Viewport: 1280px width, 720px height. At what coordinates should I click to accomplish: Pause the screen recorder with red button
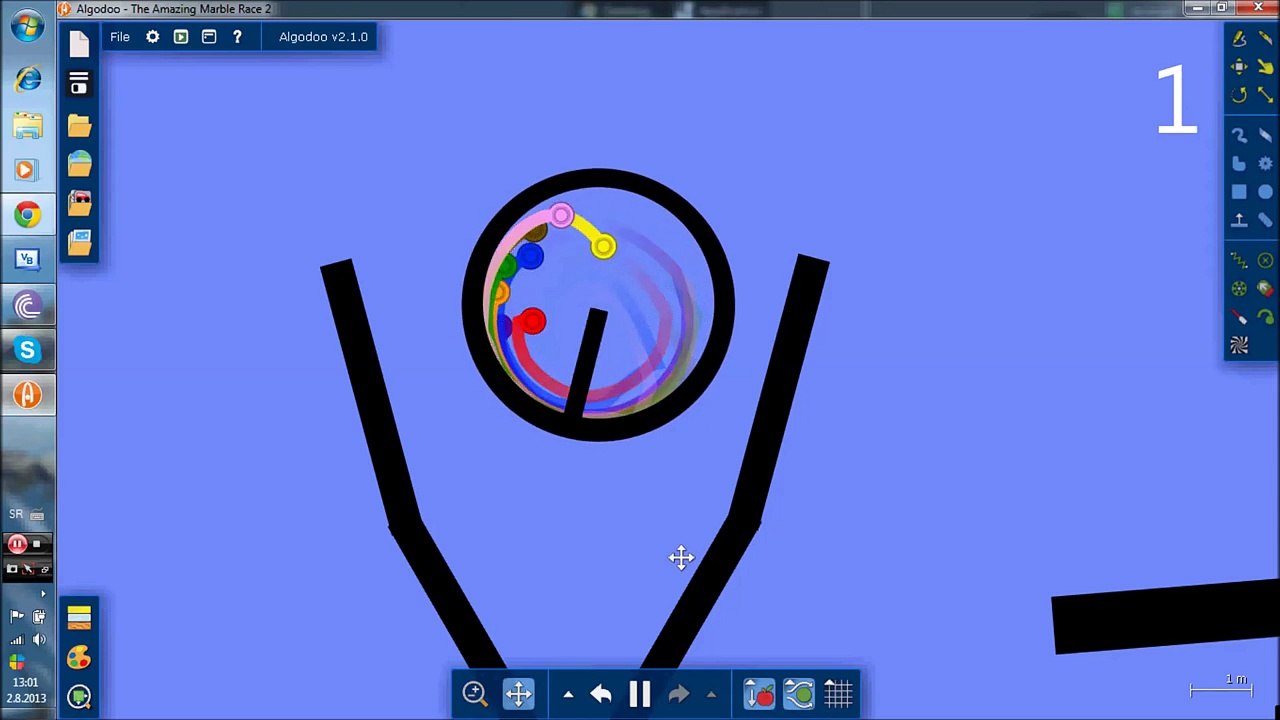point(17,544)
